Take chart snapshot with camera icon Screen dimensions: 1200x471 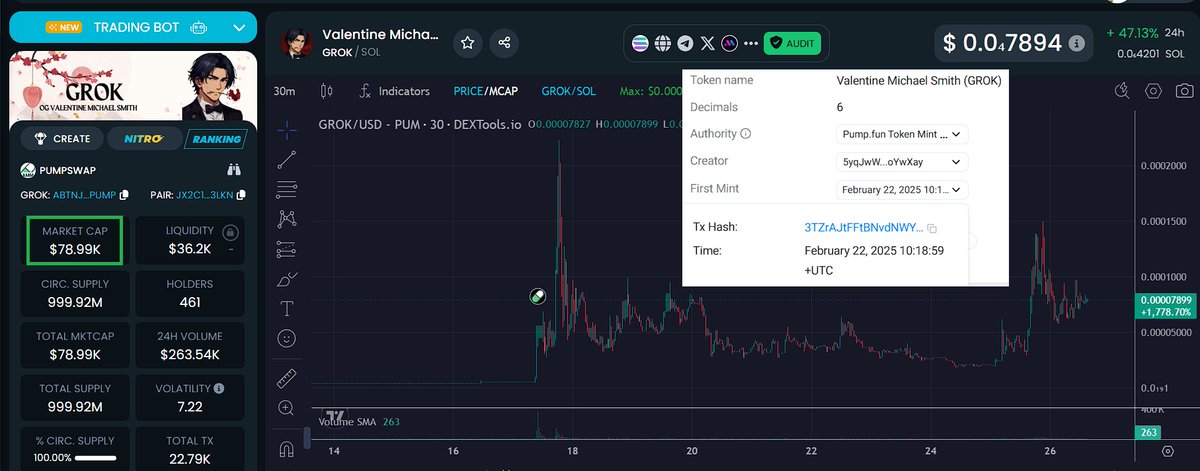tap(1185, 91)
